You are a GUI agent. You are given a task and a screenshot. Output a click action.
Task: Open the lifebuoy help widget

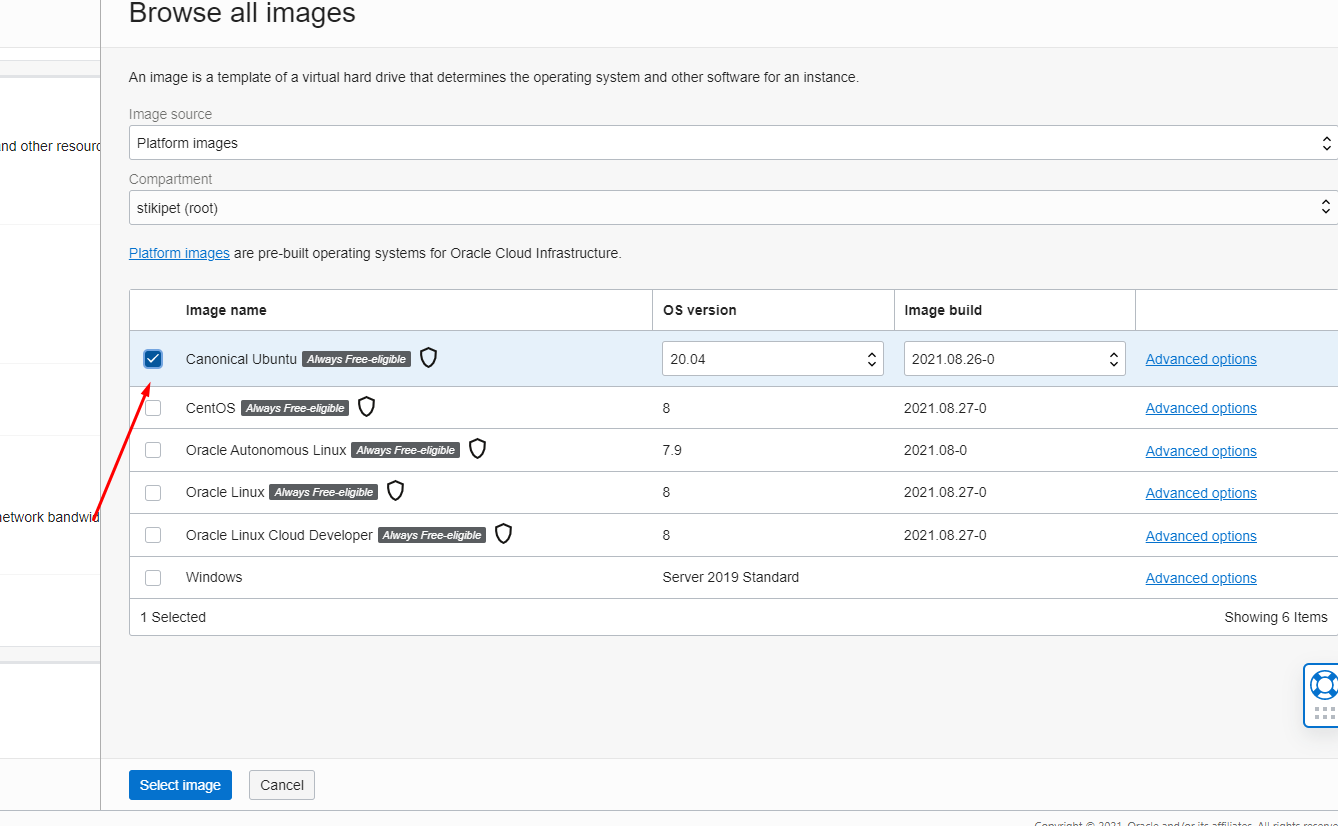click(1323, 685)
